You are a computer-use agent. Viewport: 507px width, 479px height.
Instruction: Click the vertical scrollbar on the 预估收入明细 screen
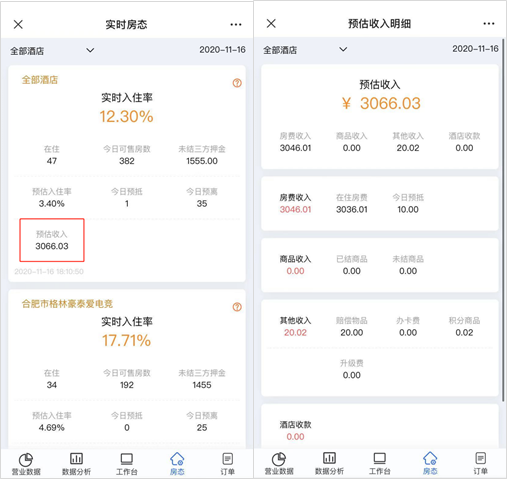click(x=503, y=224)
